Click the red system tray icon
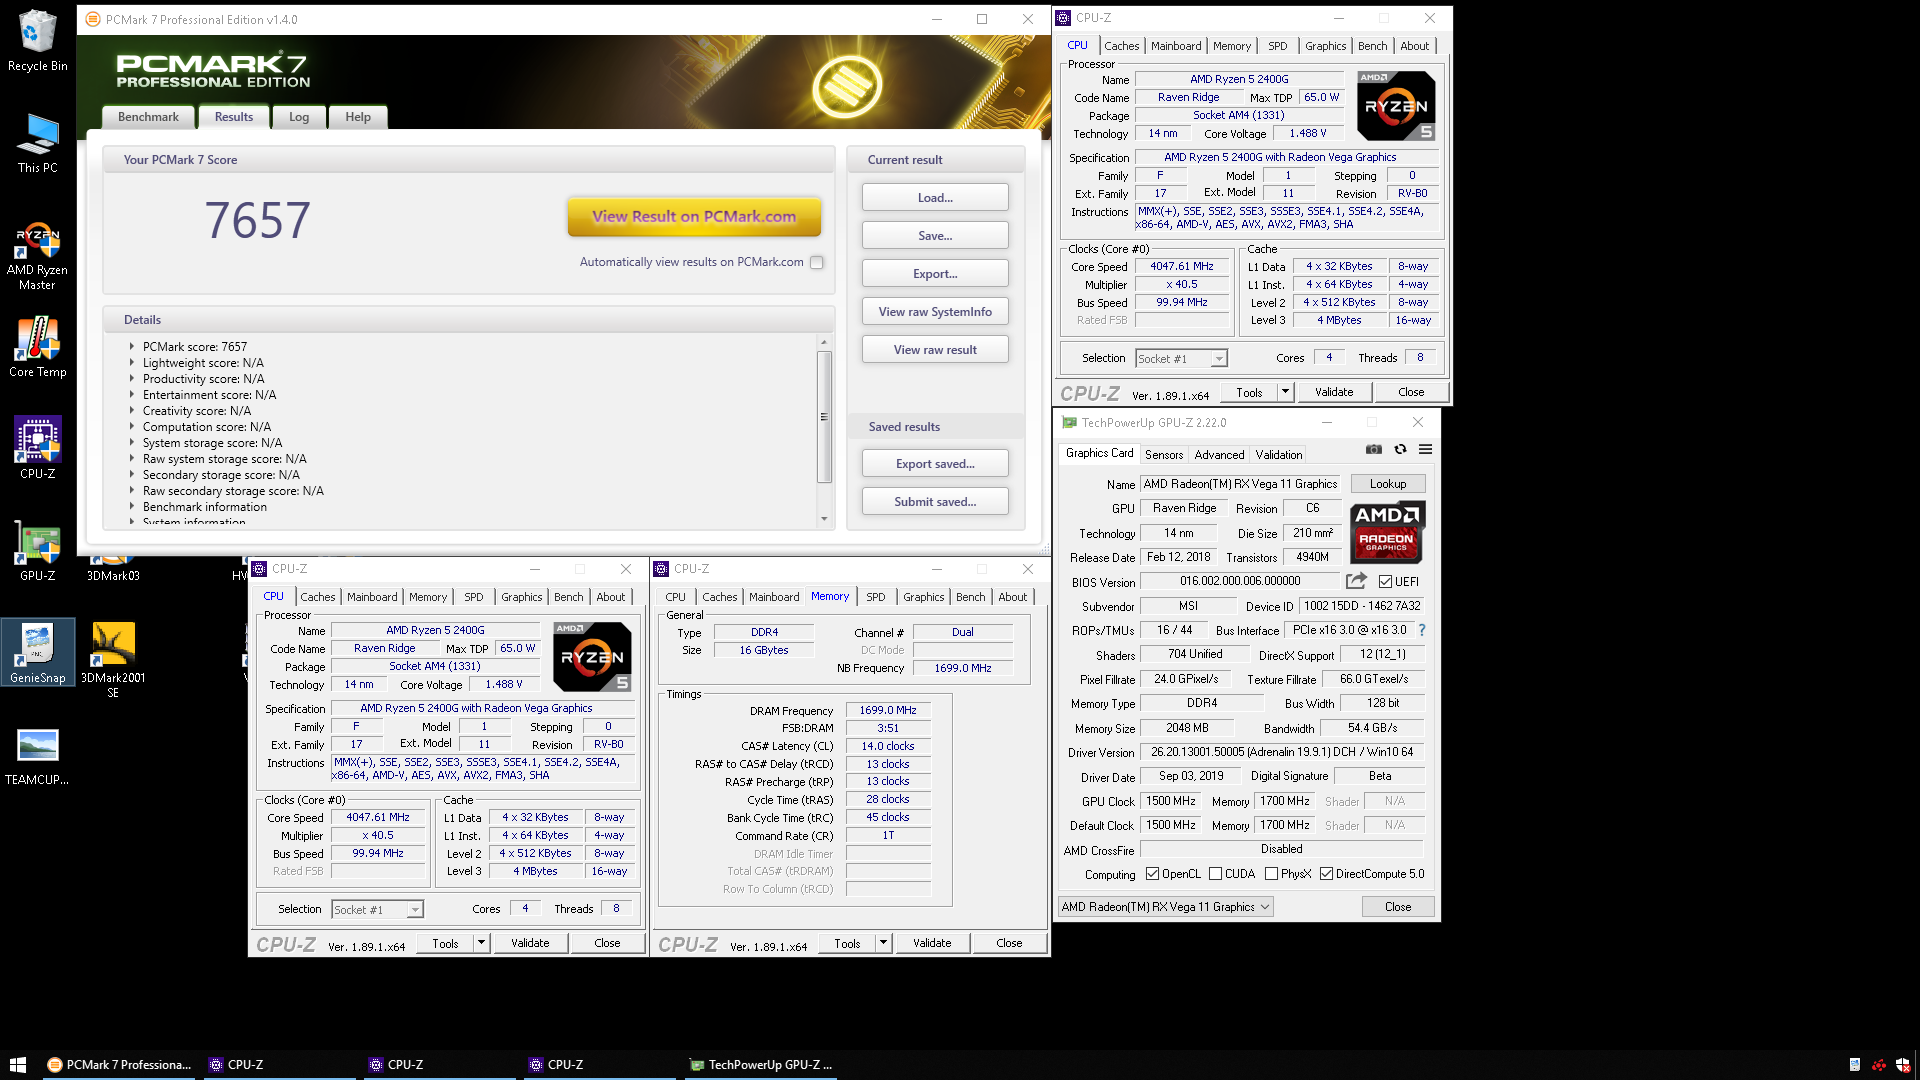Screen dimensions: 1920x1080 (1879, 1065)
